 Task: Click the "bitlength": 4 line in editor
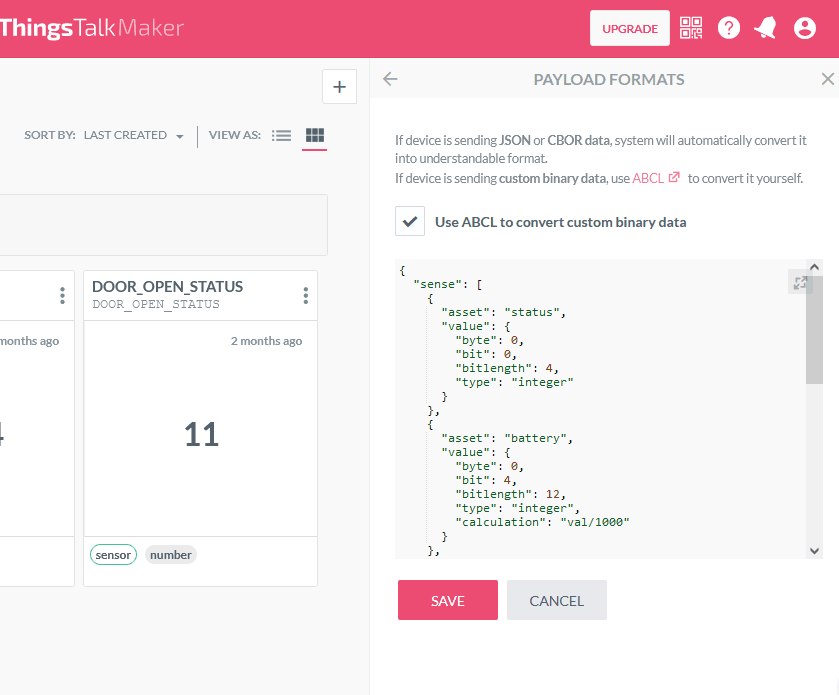[507, 368]
